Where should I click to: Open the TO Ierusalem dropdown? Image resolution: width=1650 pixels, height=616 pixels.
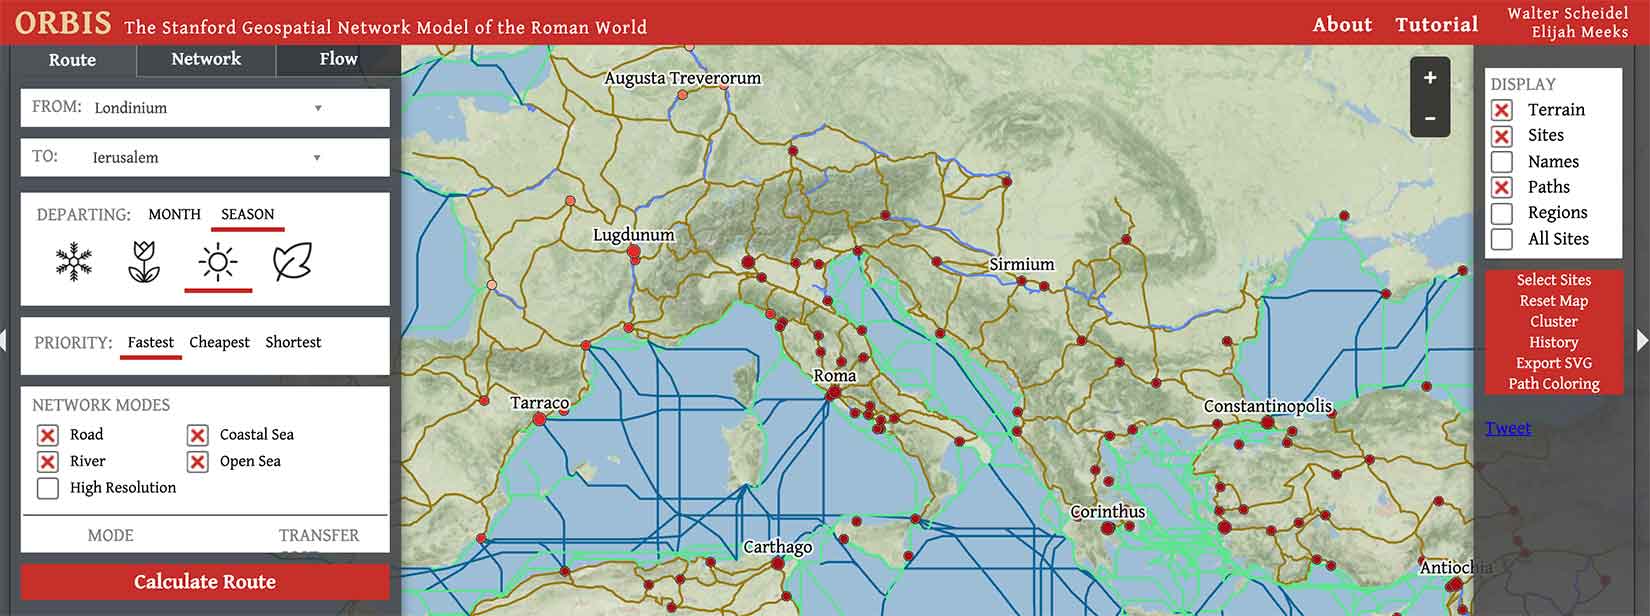pyautogui.click(x=318, y=158)
